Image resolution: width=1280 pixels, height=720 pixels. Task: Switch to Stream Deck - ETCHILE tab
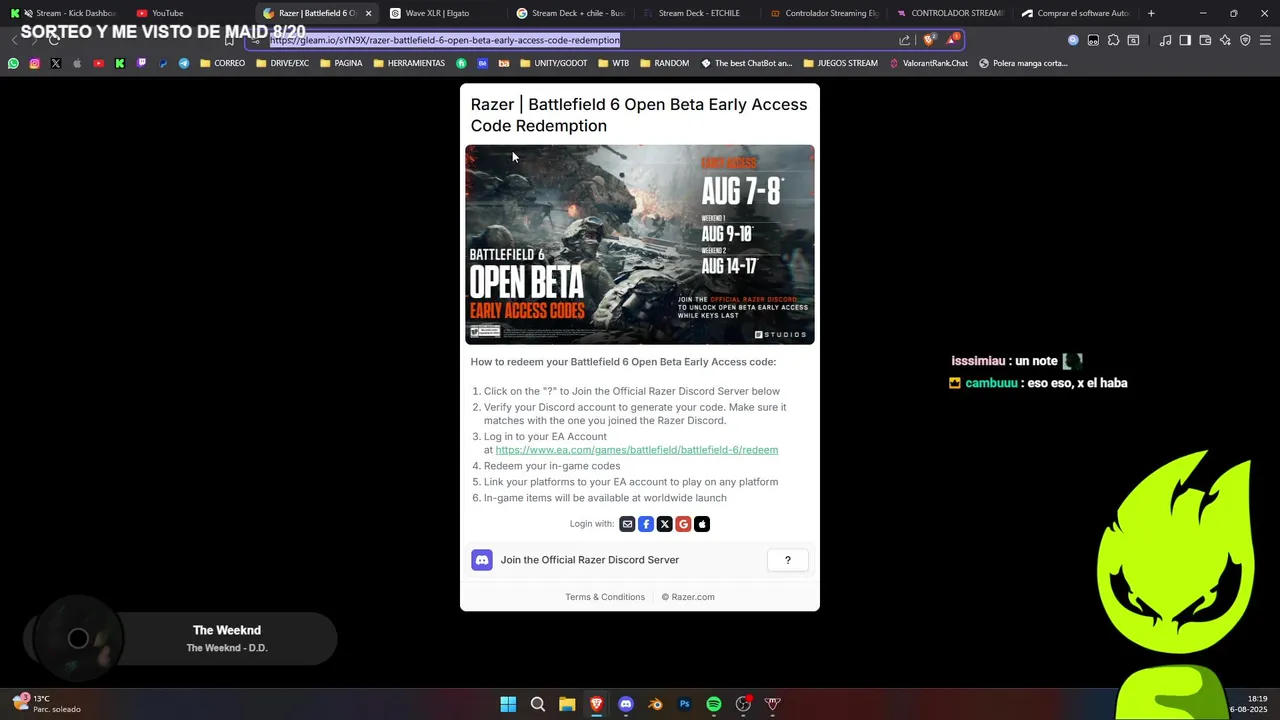pos(696,13)
